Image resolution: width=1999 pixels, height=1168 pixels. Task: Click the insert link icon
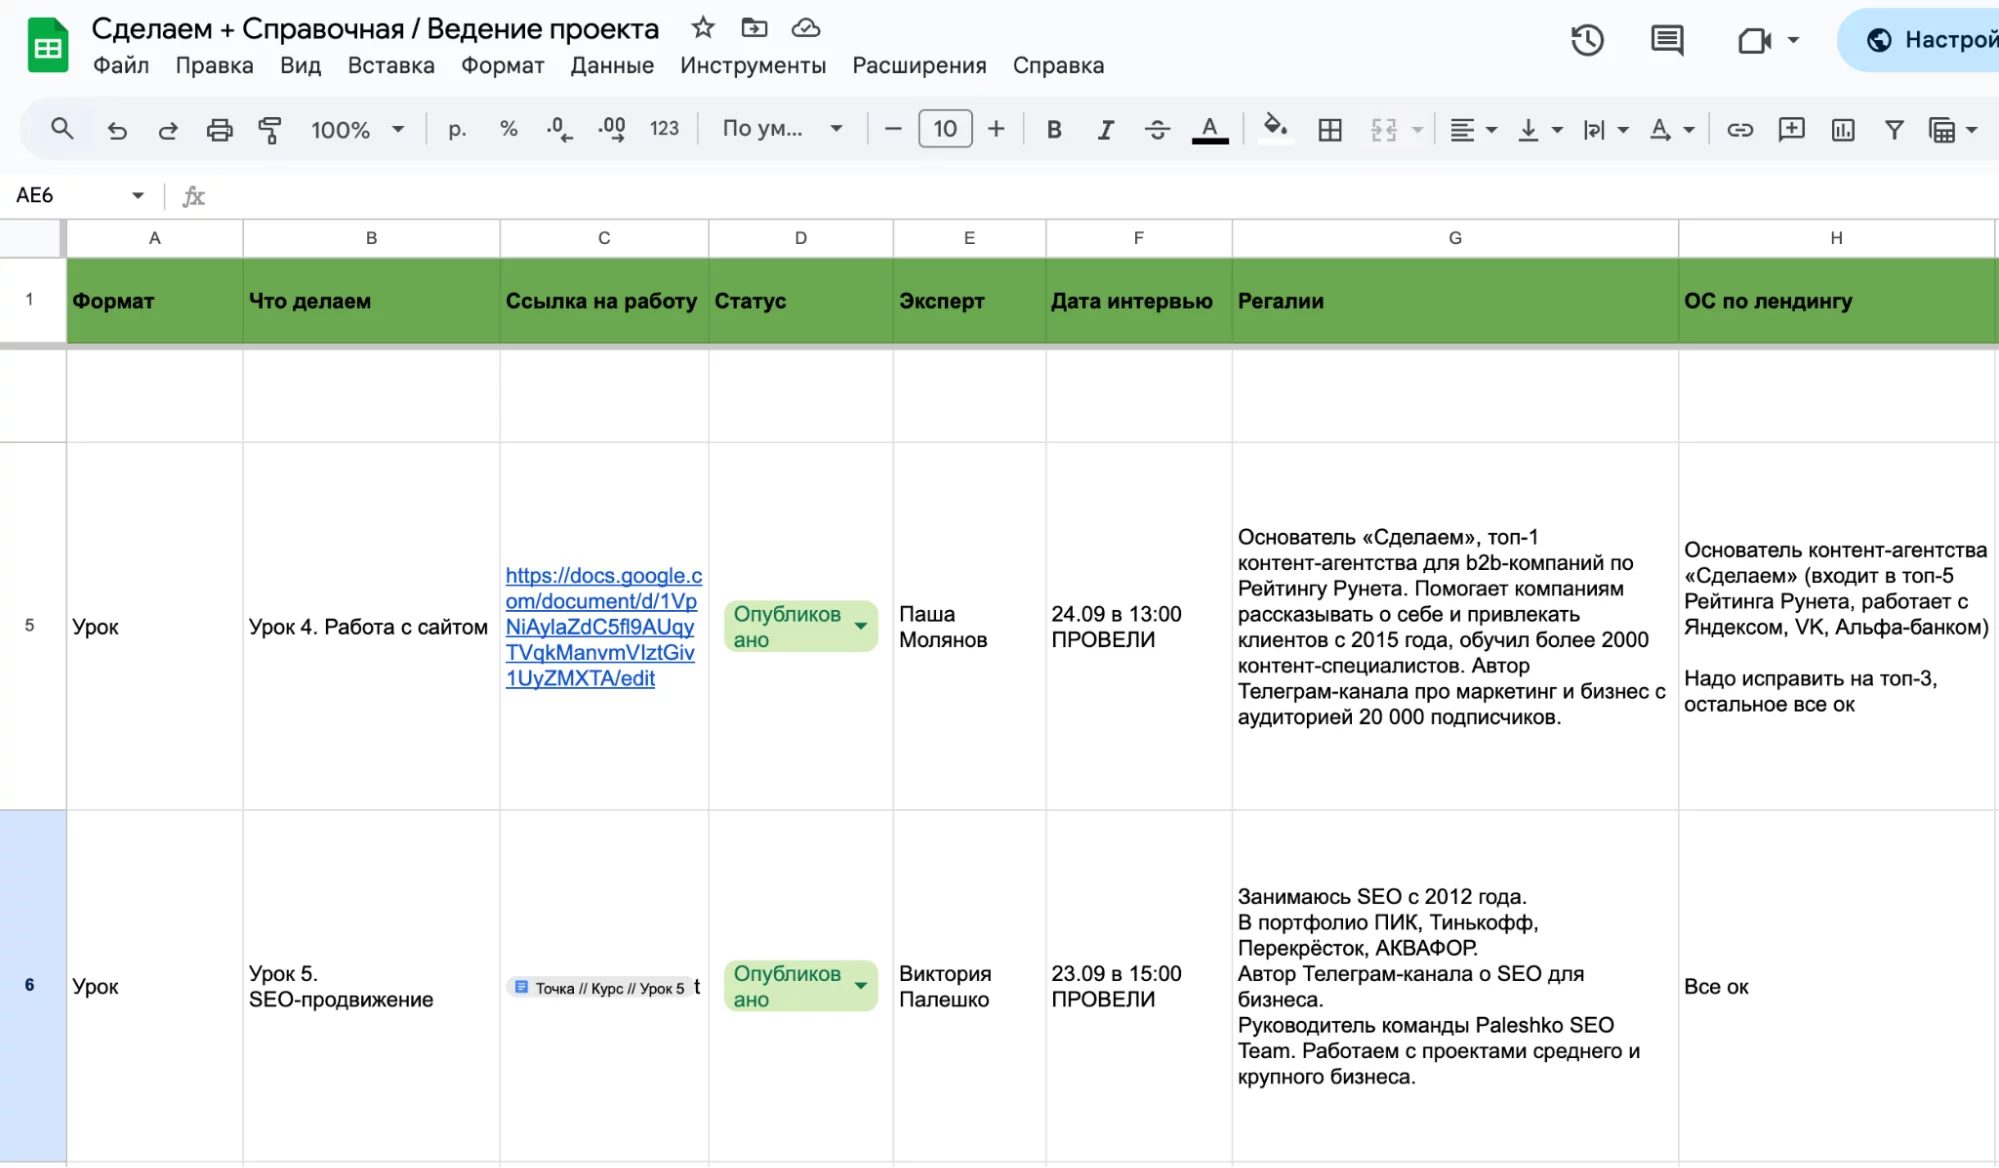pyautogui.click(x=1739, y=130)
